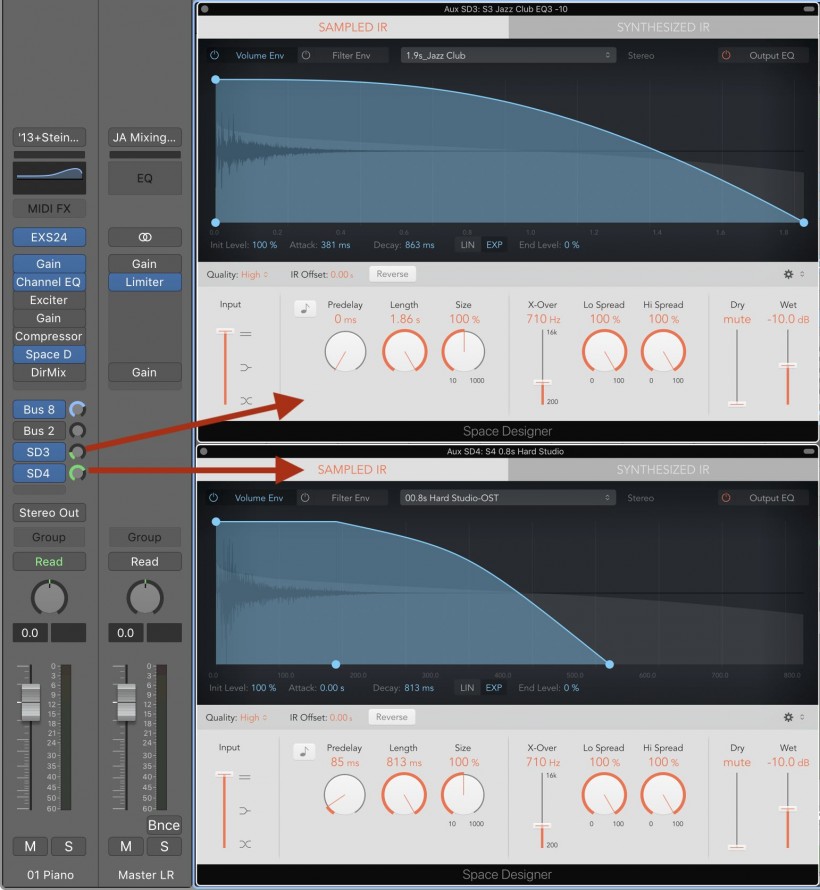
Task: Open the Space D plugin slot
Action: tap(49, 354)
